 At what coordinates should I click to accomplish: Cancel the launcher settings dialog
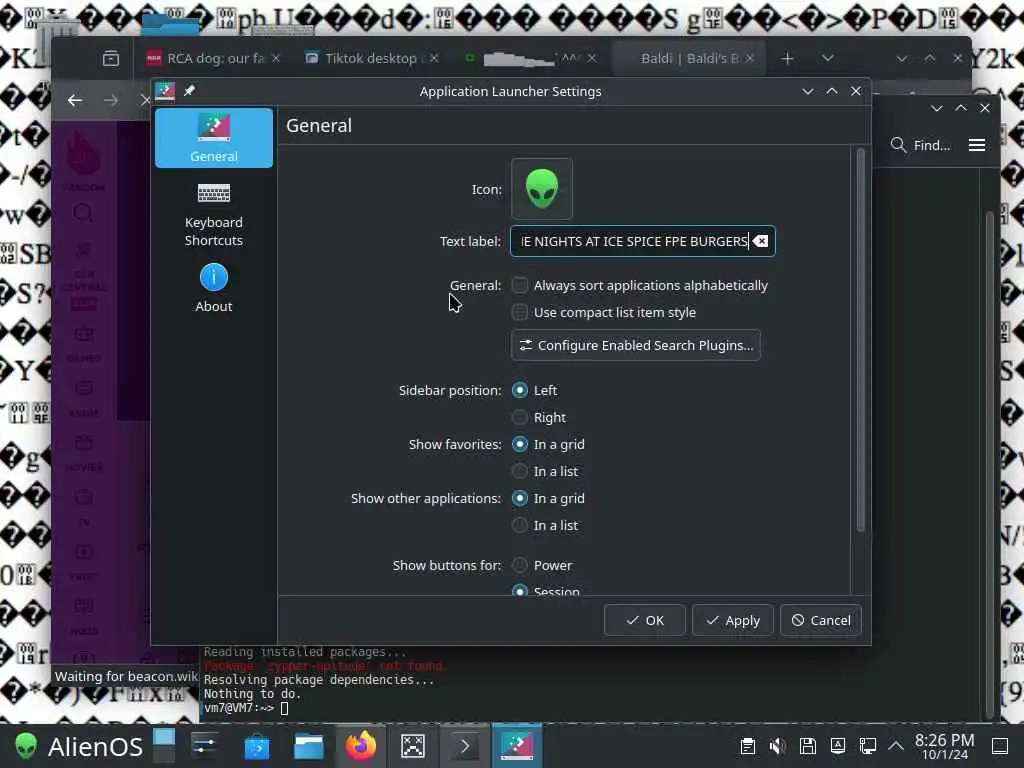coord(821,620)
